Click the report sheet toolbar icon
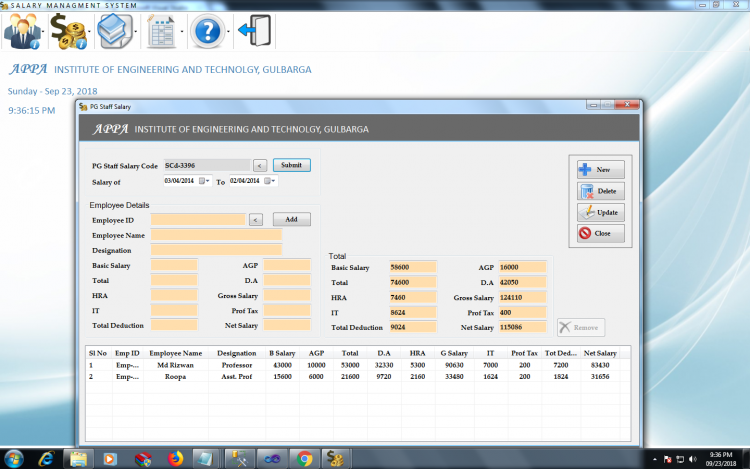 pos(160,31)
